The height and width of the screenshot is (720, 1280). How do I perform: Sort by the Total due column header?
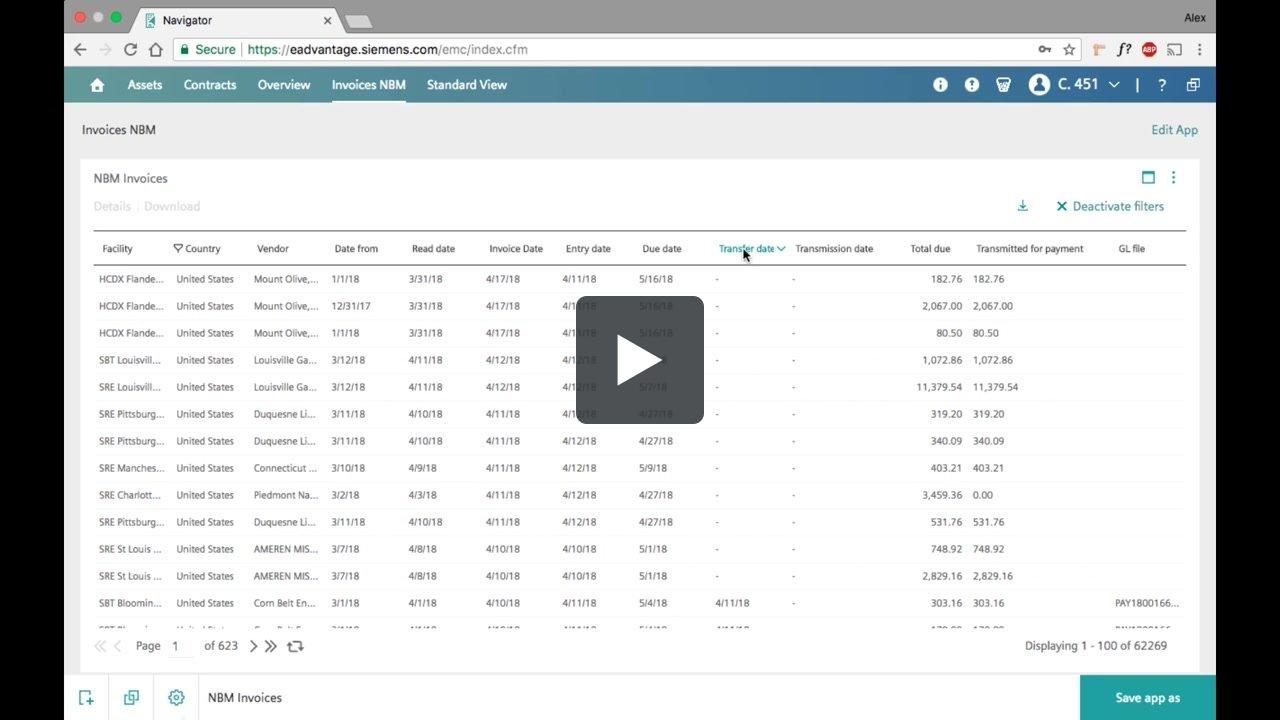(x=930, y=249)
